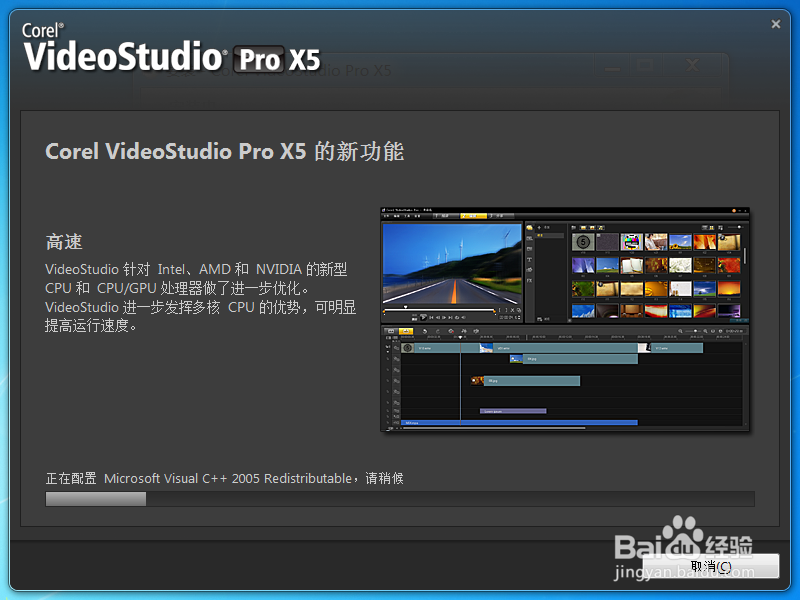The width and height of the screenshot is (800, 600).
Task: Cancel the installation with 取消(C) button
Action: pyautogui.click(x=711, y=566)
